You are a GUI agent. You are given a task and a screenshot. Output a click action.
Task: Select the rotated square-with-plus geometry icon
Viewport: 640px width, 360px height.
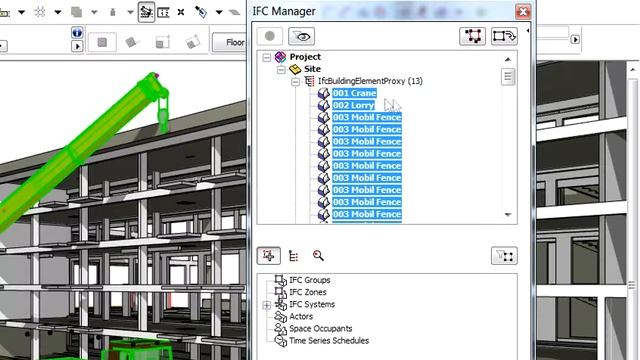tap(192, 42)
